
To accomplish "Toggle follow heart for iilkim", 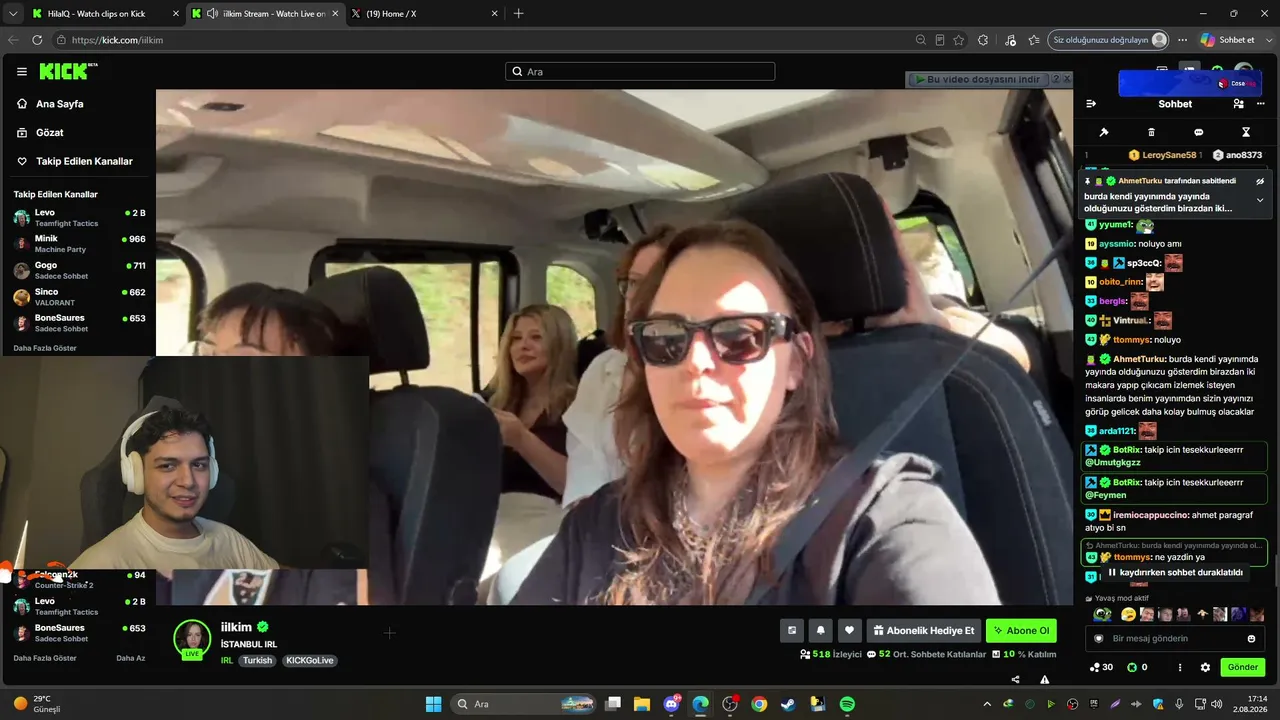I will pyautogui.click(x=849, y=630).
